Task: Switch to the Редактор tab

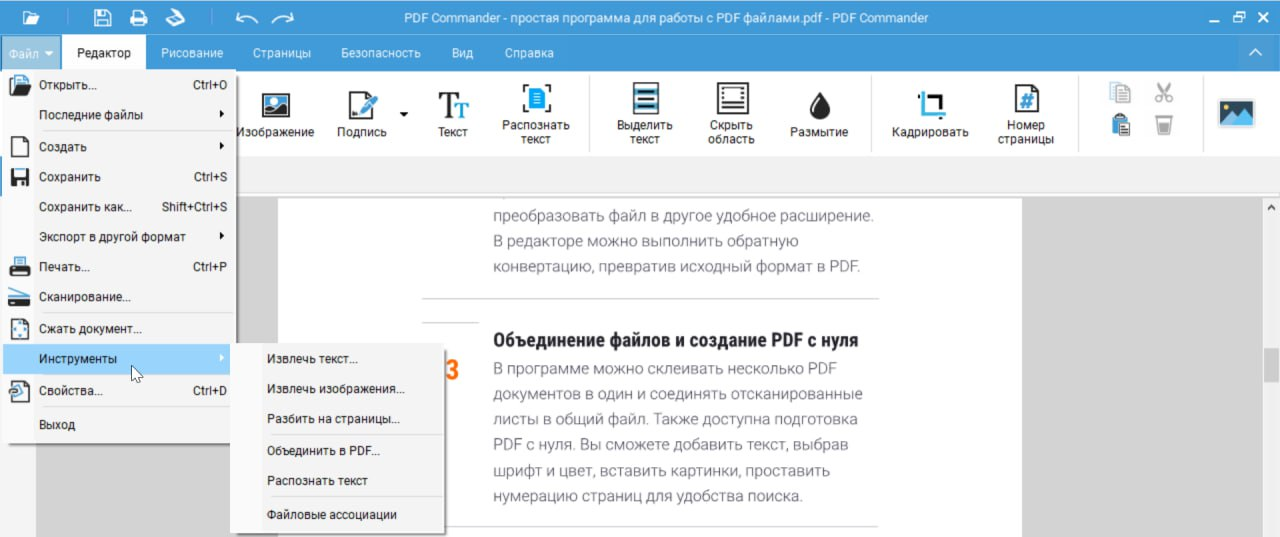Action: tap(104, 53)
